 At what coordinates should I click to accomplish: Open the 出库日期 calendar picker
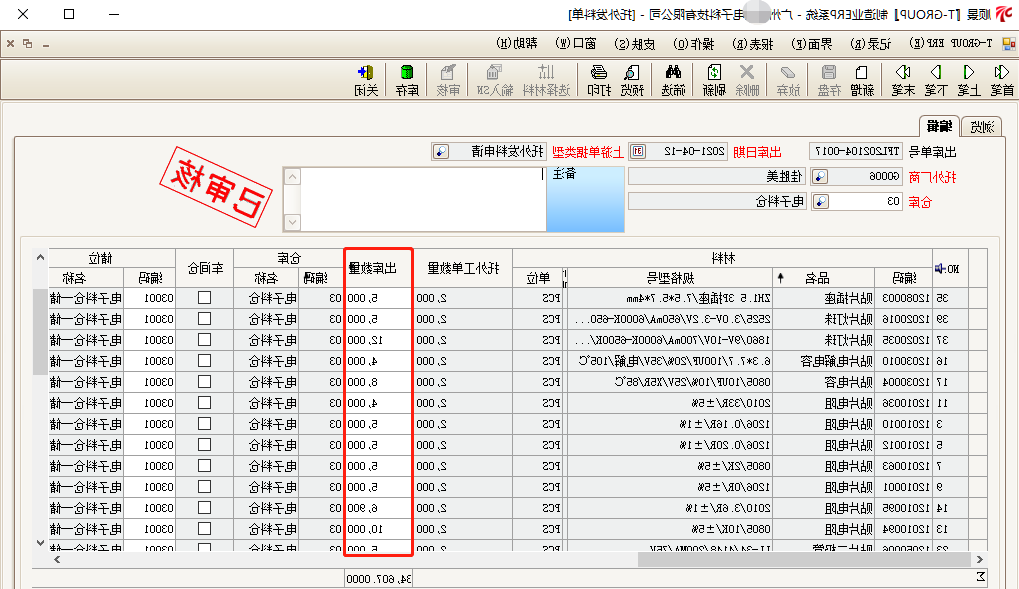coord(636,152)
